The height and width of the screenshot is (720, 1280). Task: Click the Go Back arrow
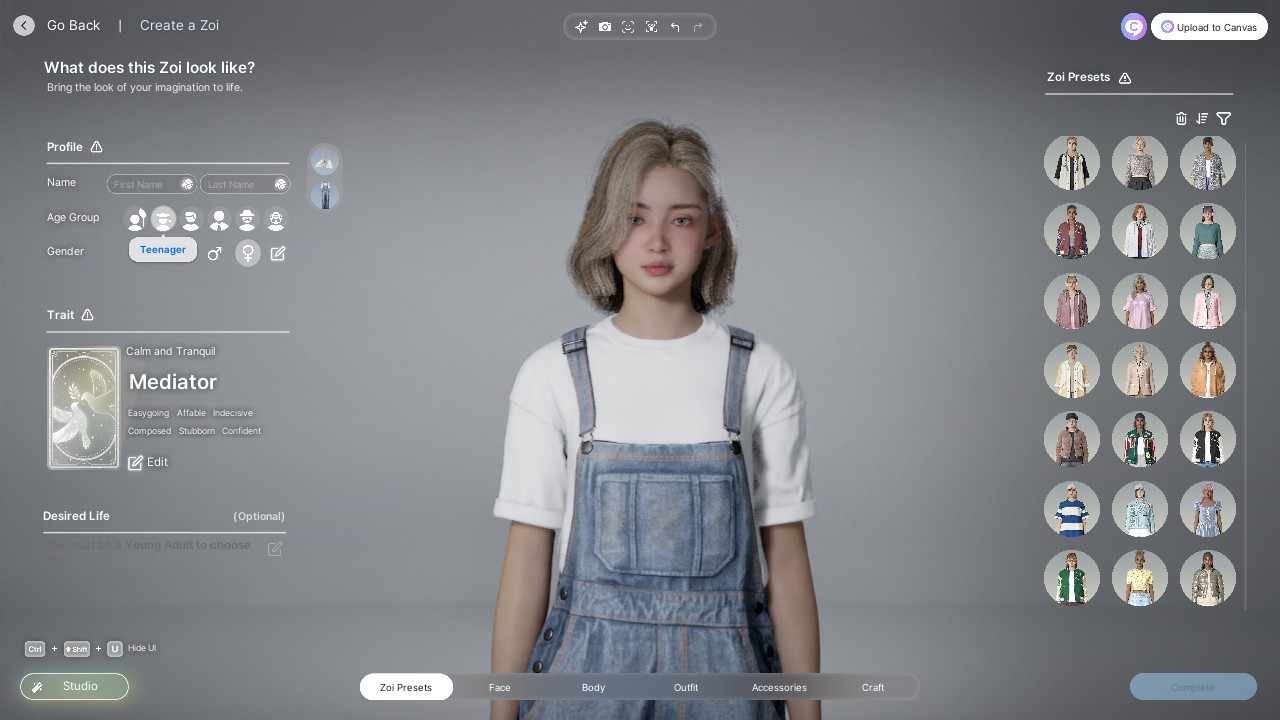24,26
